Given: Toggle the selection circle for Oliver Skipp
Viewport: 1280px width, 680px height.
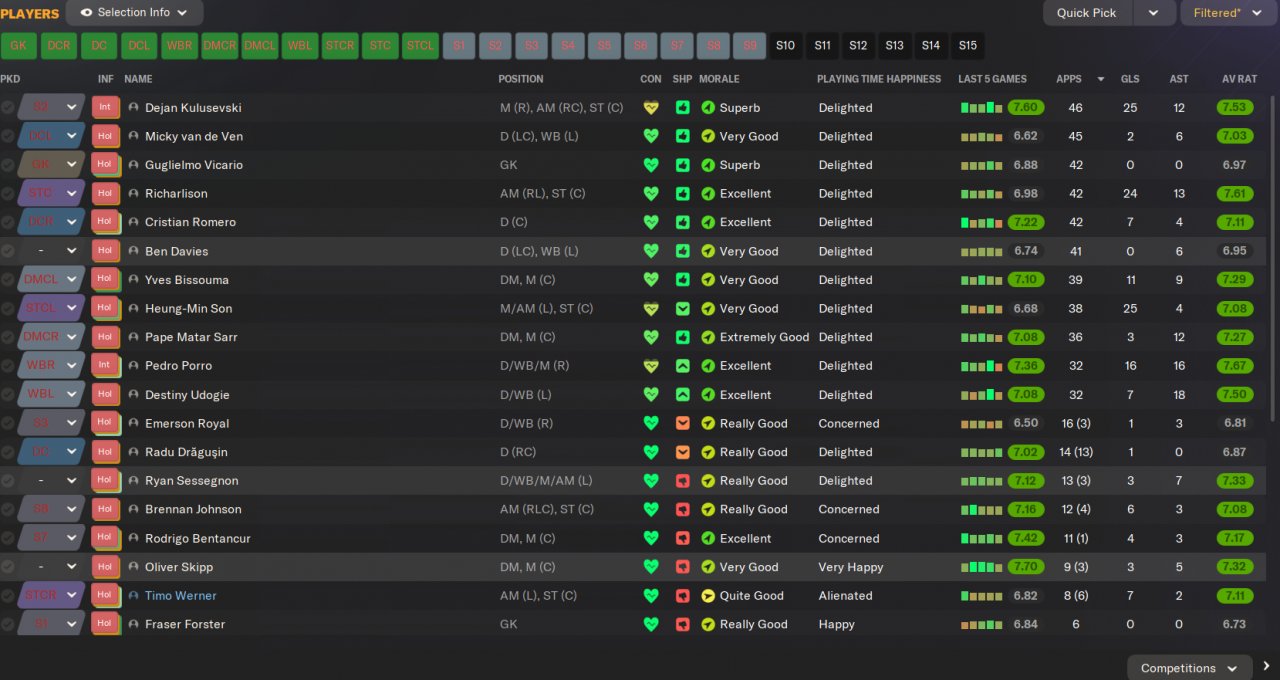Looking at the screenshot, I should (8, 567).
